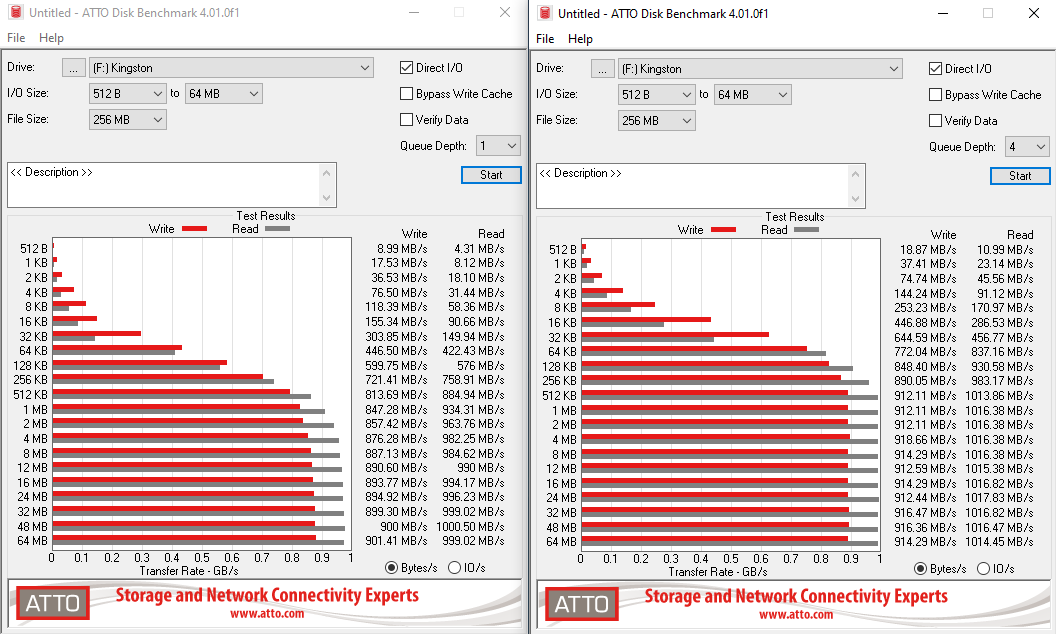
Task: Open Queue Depth dropdown showing 1
Action: tap(498, 146)
